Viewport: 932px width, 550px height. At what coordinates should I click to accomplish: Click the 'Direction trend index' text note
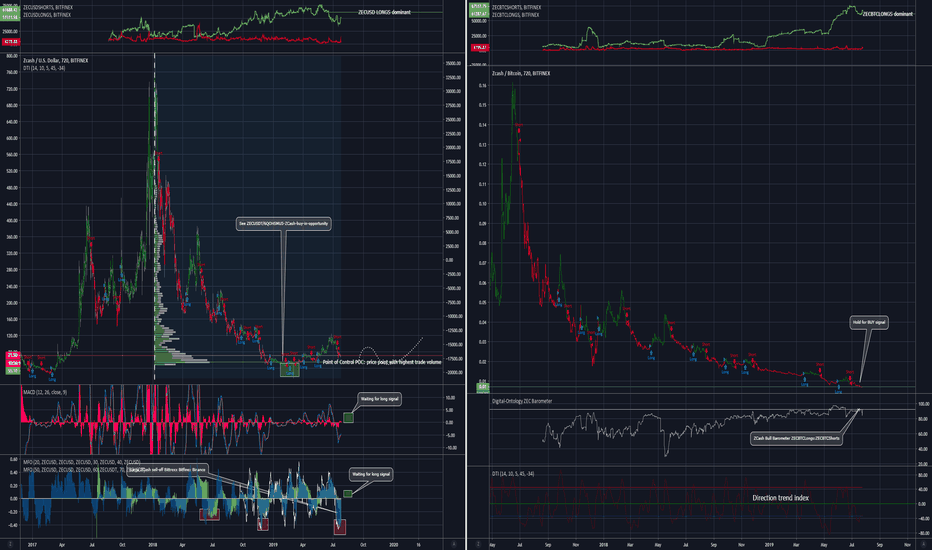click(x=780, y=498)
